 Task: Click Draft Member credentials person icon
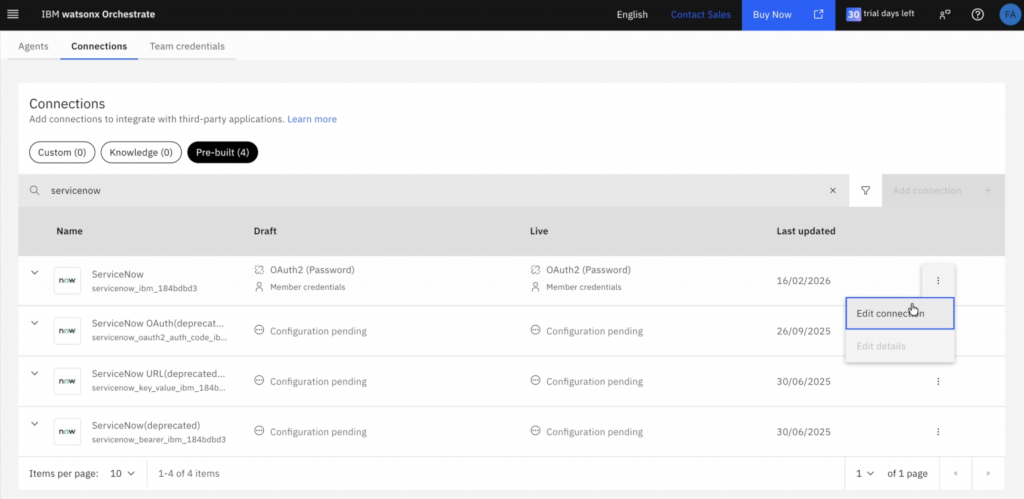(x=259, y=287)
